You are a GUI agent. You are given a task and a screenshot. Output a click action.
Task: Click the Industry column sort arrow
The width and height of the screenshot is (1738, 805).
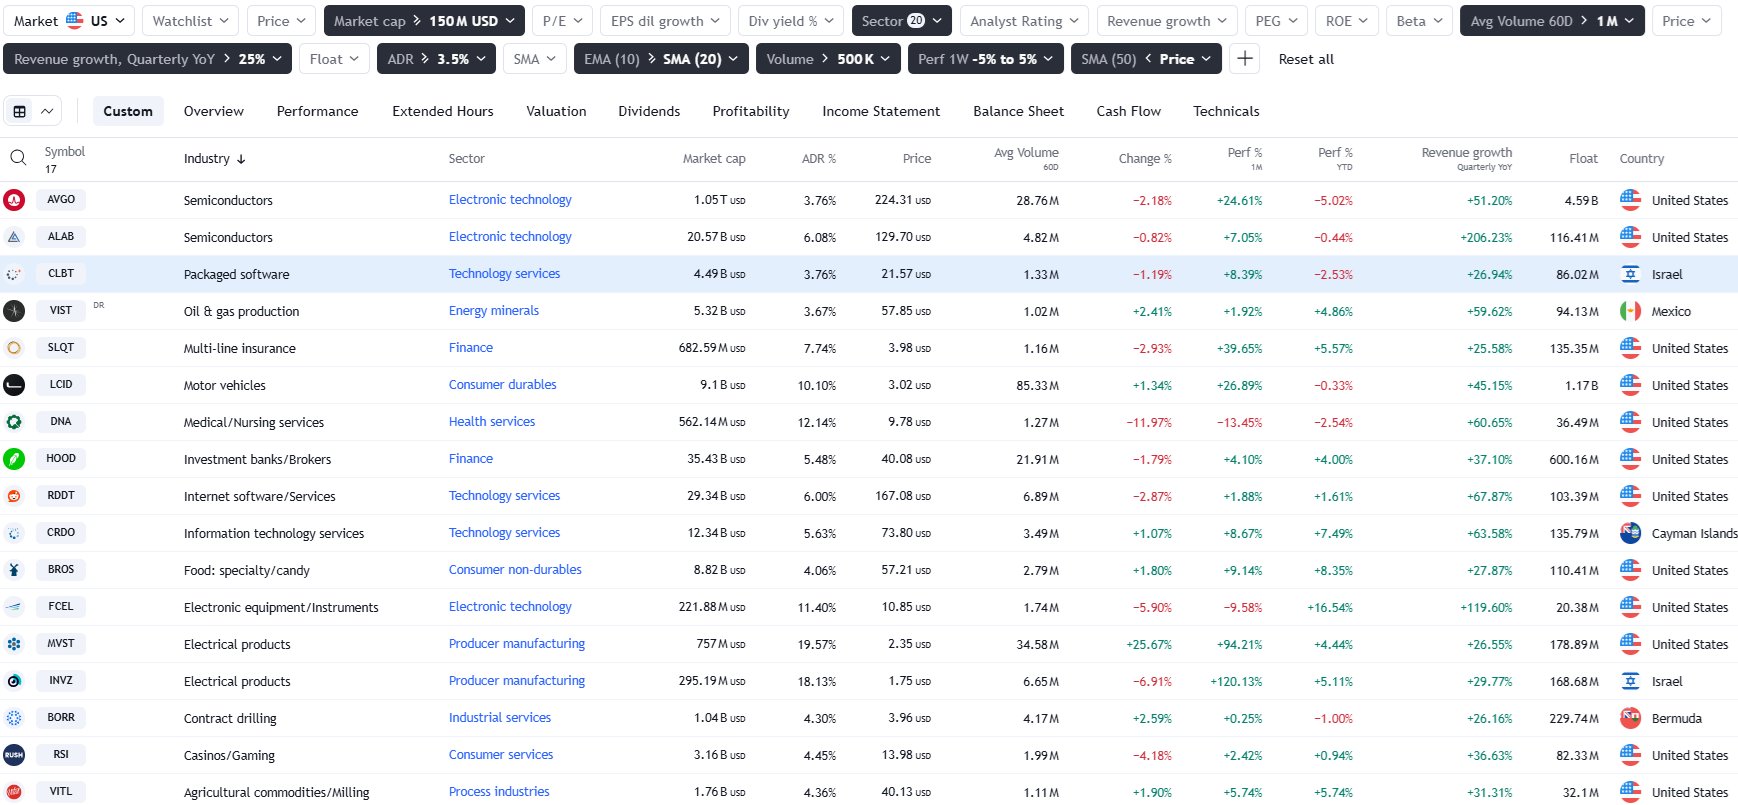point(241,159)
